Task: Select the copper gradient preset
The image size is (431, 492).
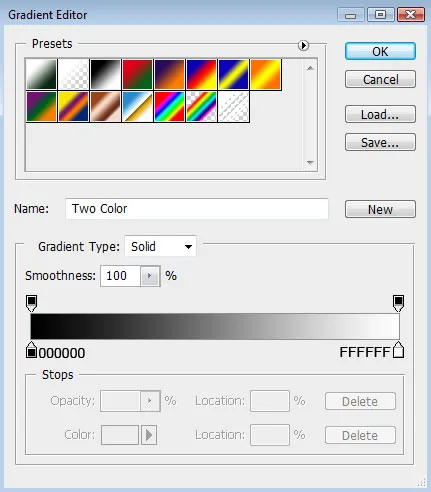Action: pos(105,107)
